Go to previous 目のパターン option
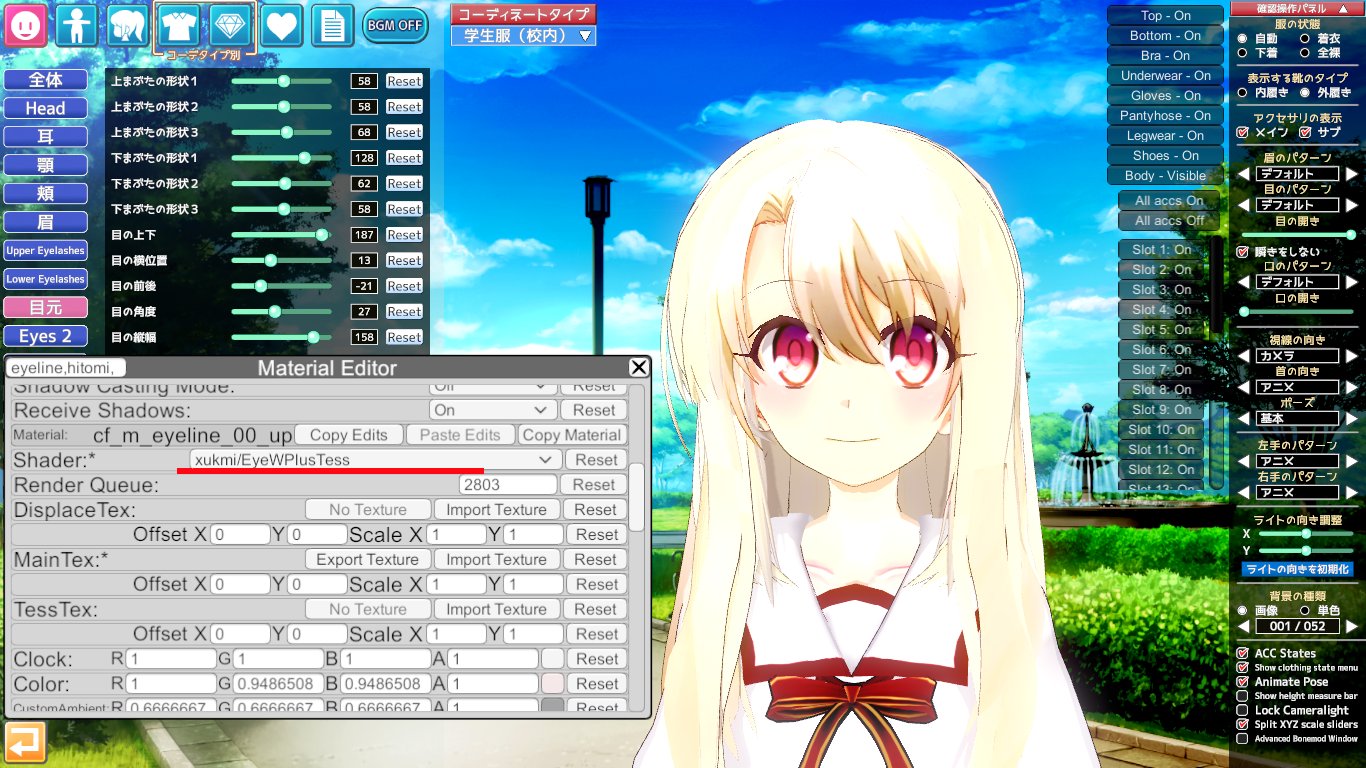Viewport: 1366px width, 768px height. [x=1245, y=205]
